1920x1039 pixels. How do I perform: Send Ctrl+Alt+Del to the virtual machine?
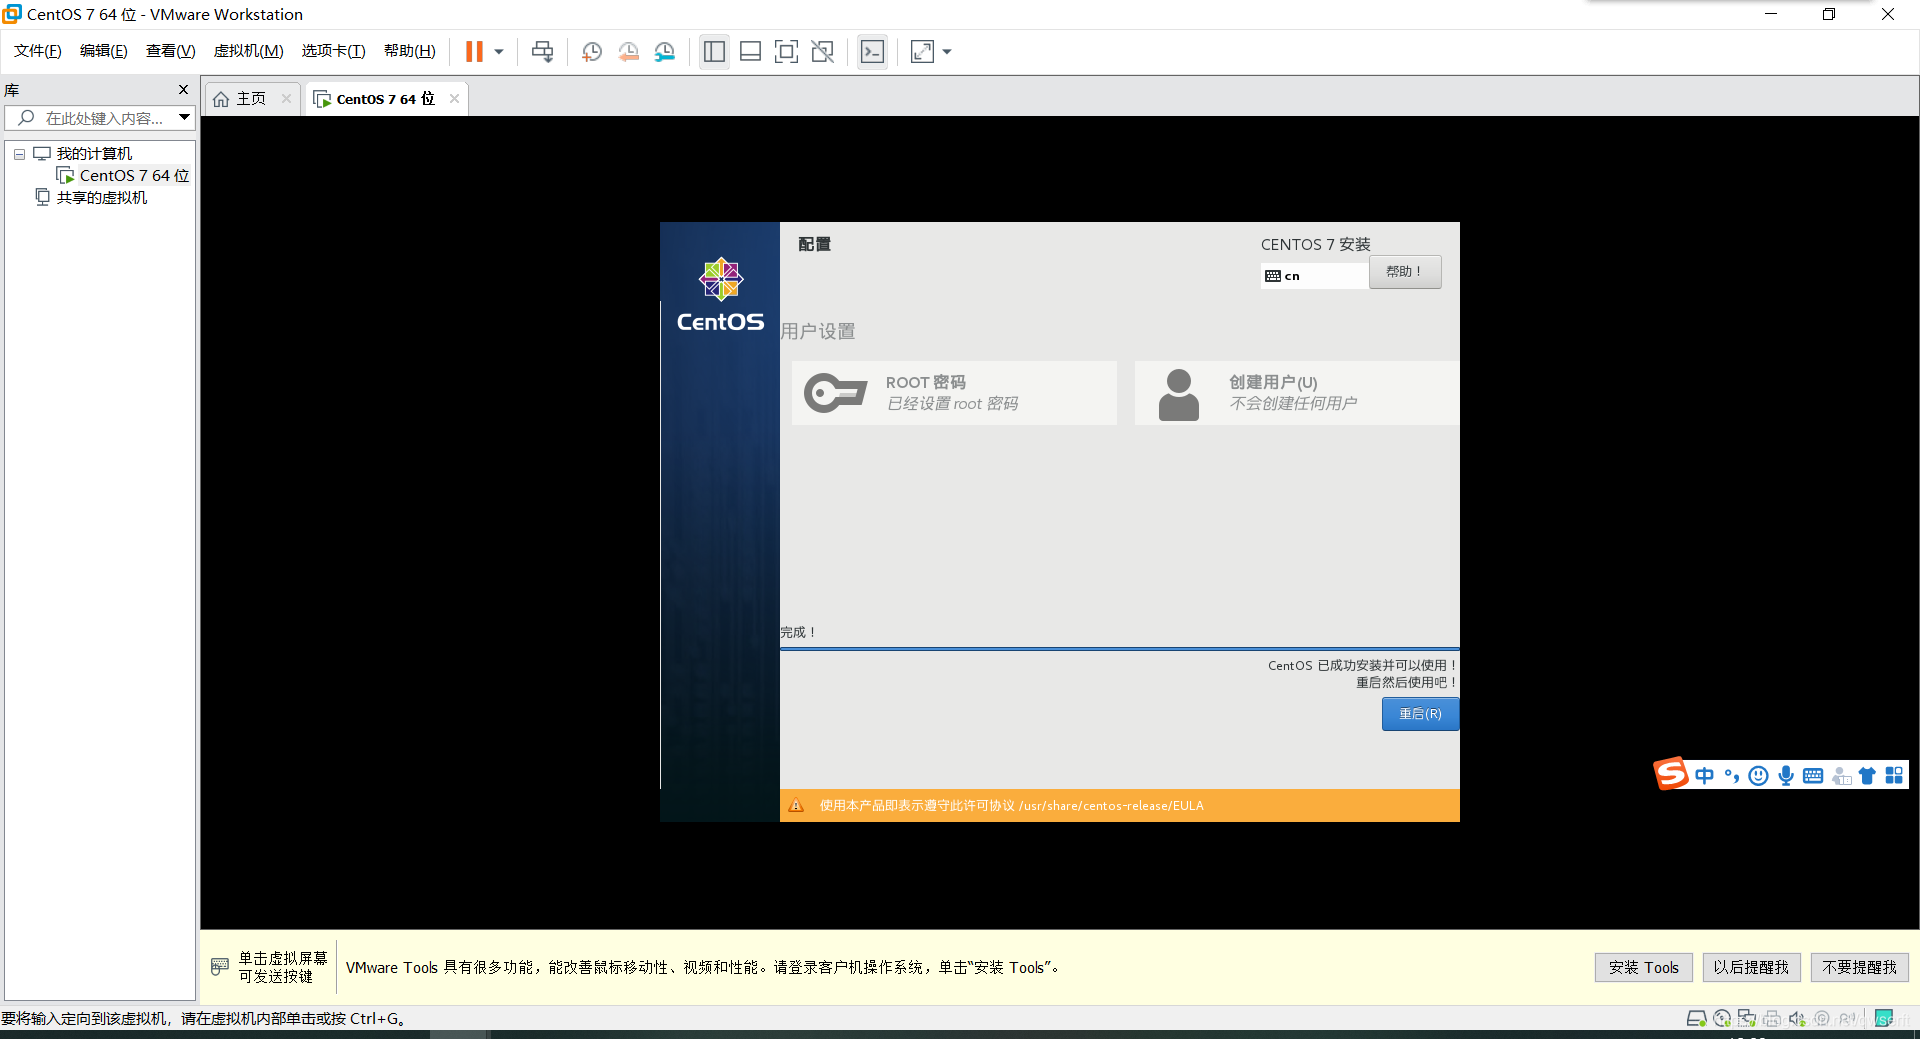click(542, 52)
